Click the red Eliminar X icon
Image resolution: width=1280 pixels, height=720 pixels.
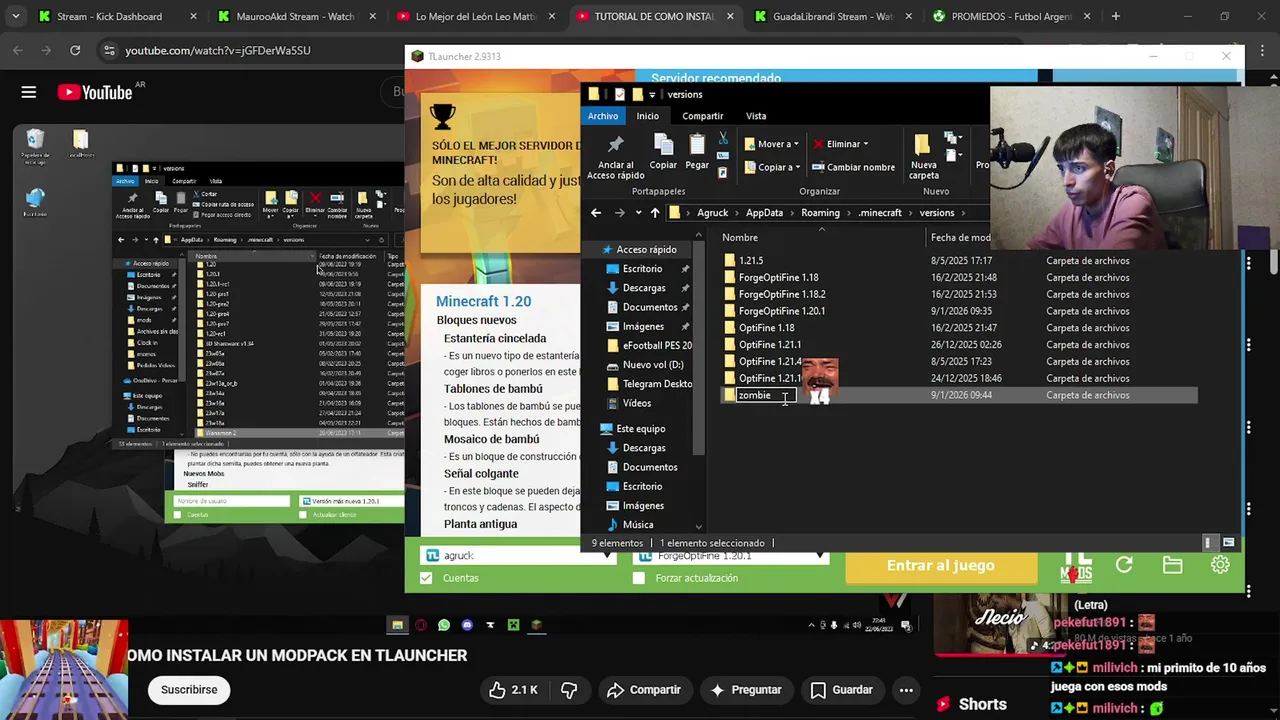pyautogui.click(x=818, y=144)
